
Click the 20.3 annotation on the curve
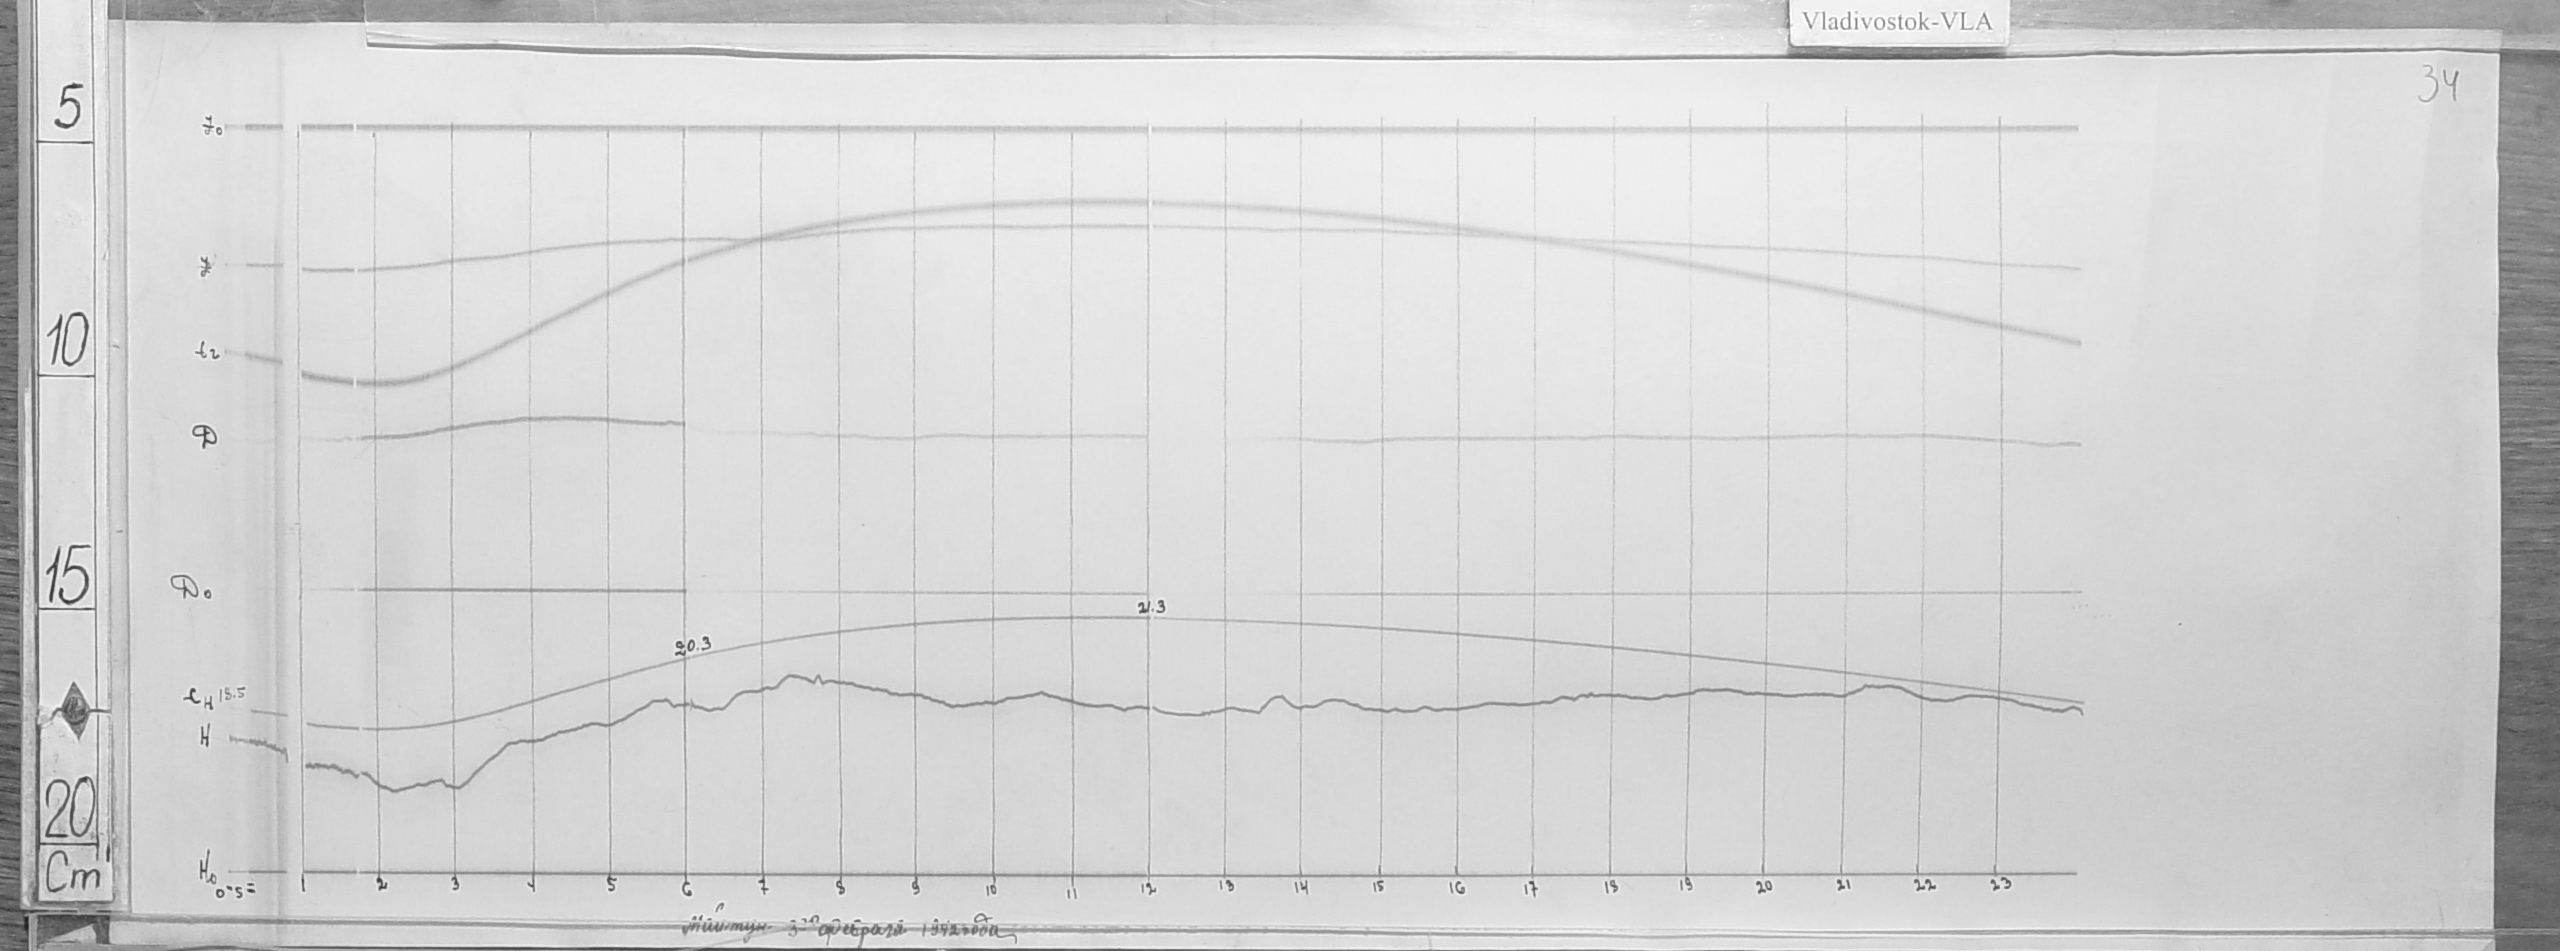pos(691,647)
